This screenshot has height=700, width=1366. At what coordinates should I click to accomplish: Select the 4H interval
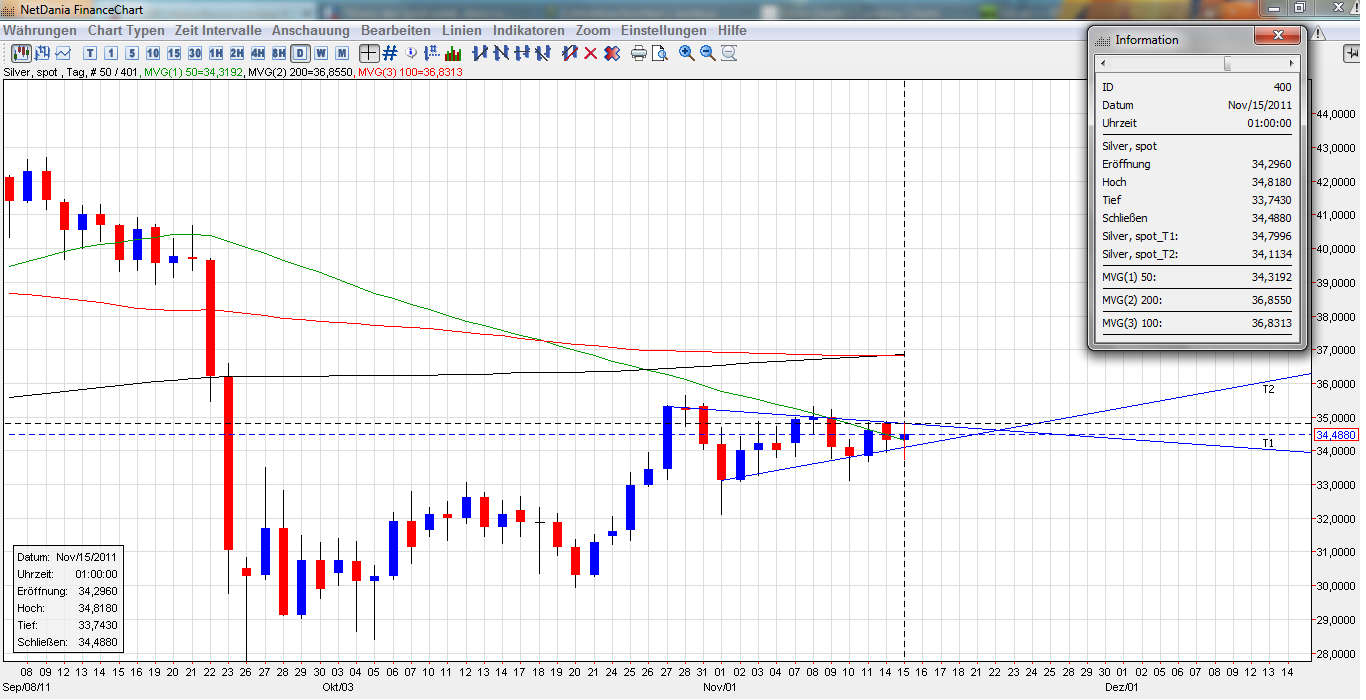click(x=258, y=53)
